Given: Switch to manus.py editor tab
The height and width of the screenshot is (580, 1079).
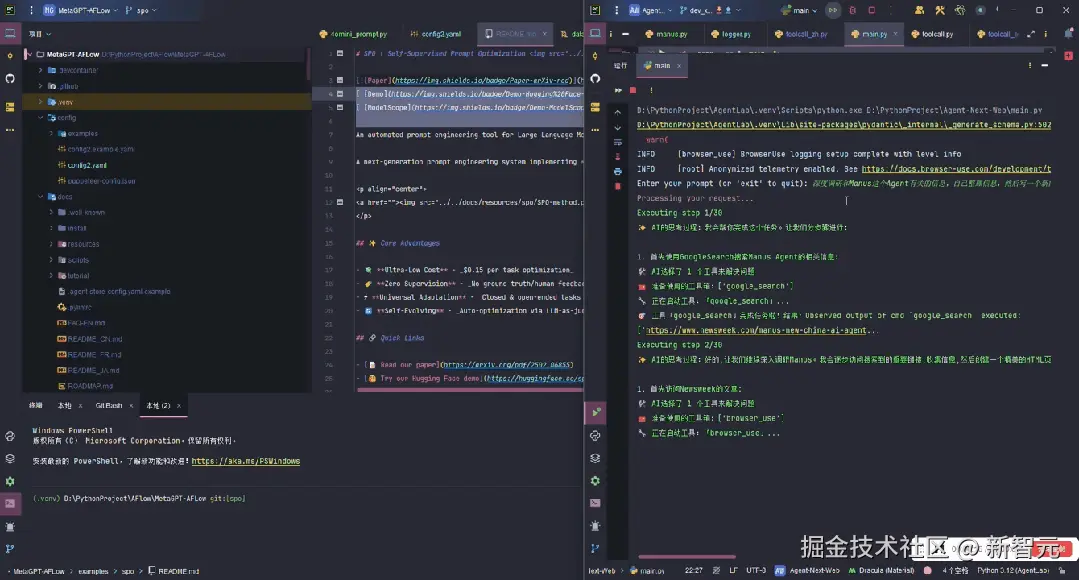Looking at the screenshot, I should 666,34.
